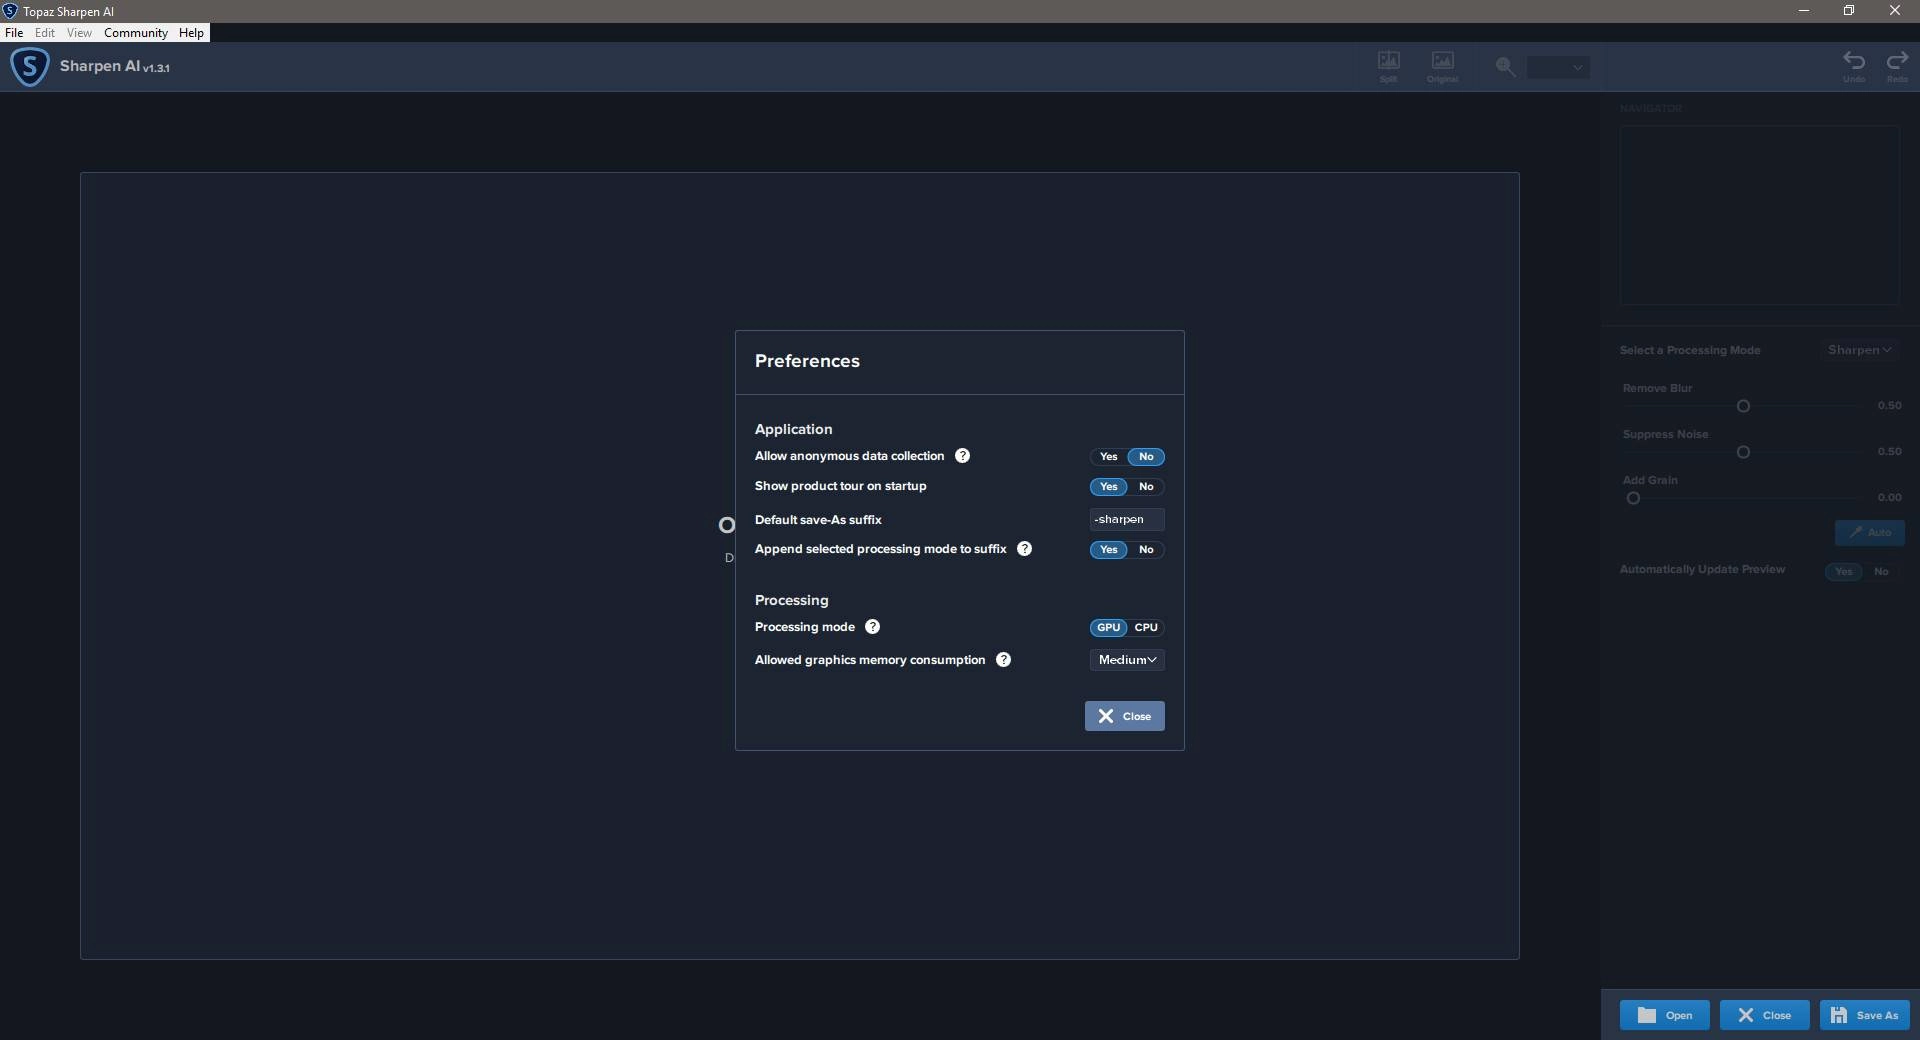Choose Yes for append processing mode suffix
The width and height of the screenshot is (1920, 1040).
click(x=1108, y=550)
